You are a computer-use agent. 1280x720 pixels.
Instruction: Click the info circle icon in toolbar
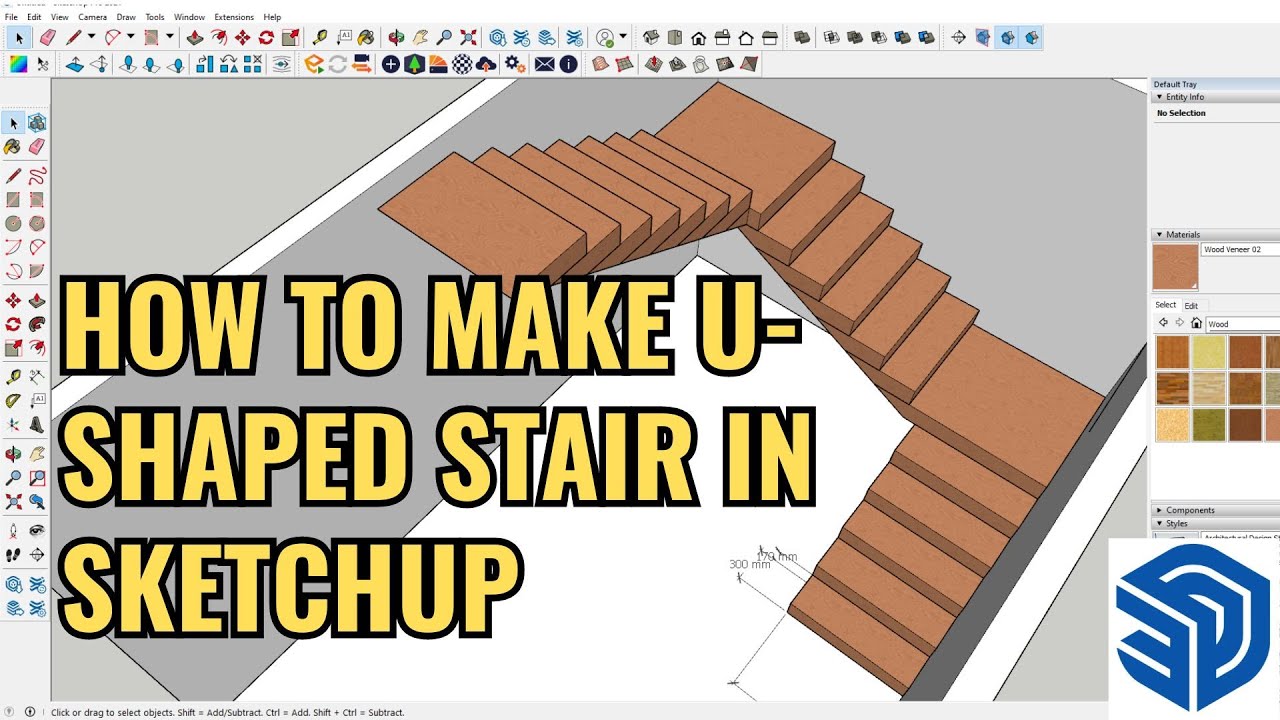568,64
